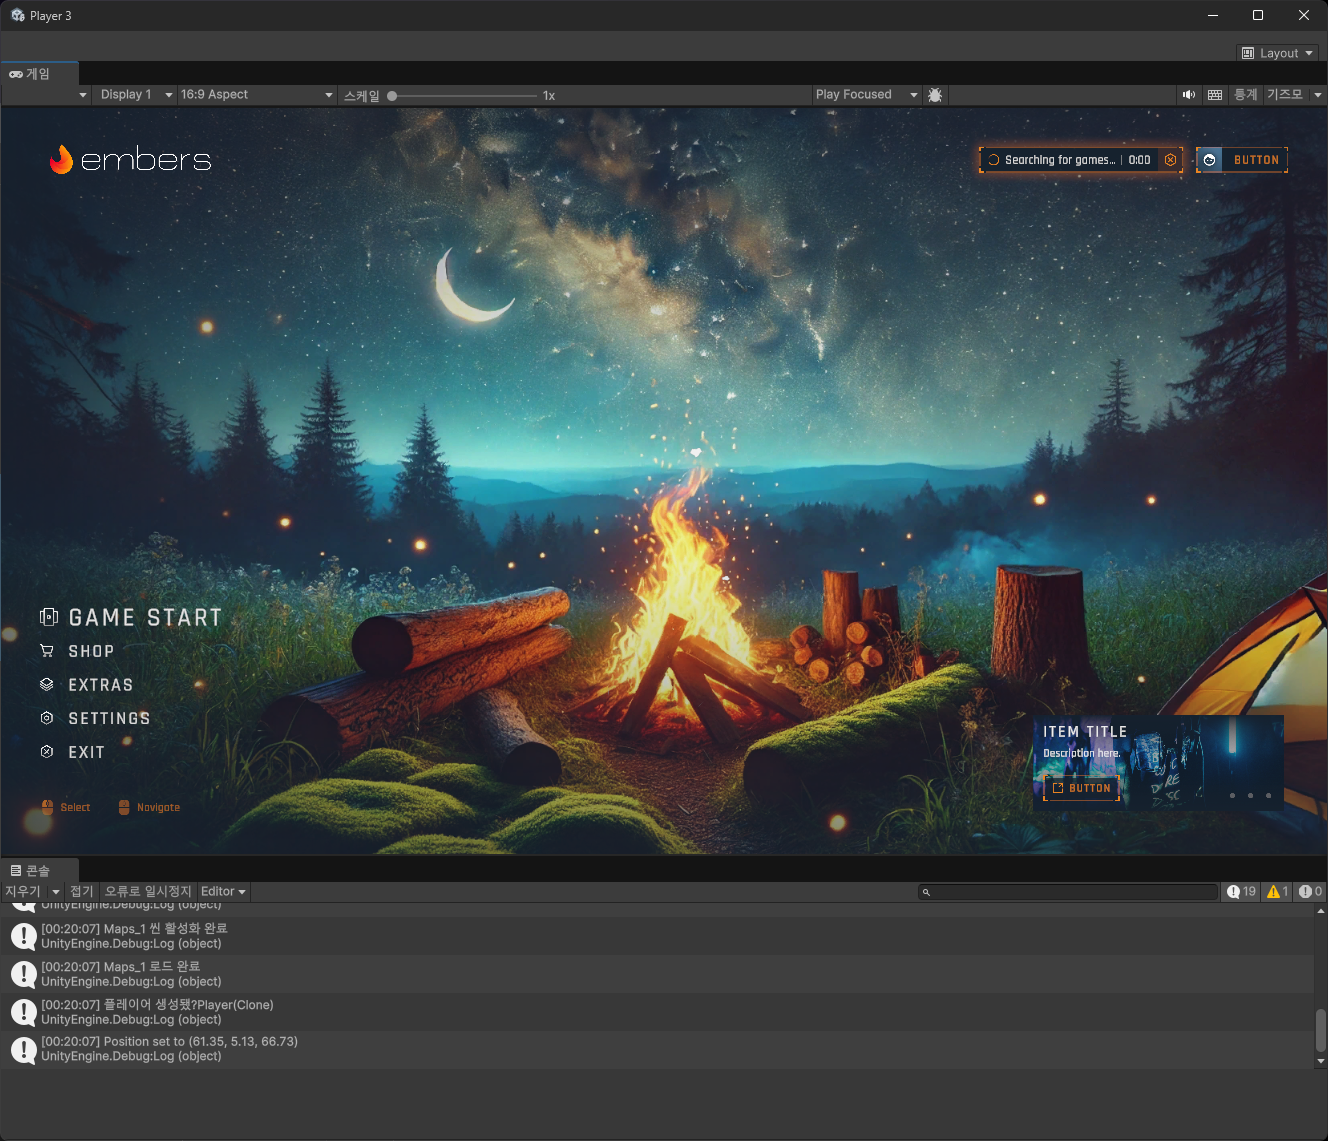Click the console search magnifier icon
Viewport: 1328px width, 1141px height.
[926, 892]
